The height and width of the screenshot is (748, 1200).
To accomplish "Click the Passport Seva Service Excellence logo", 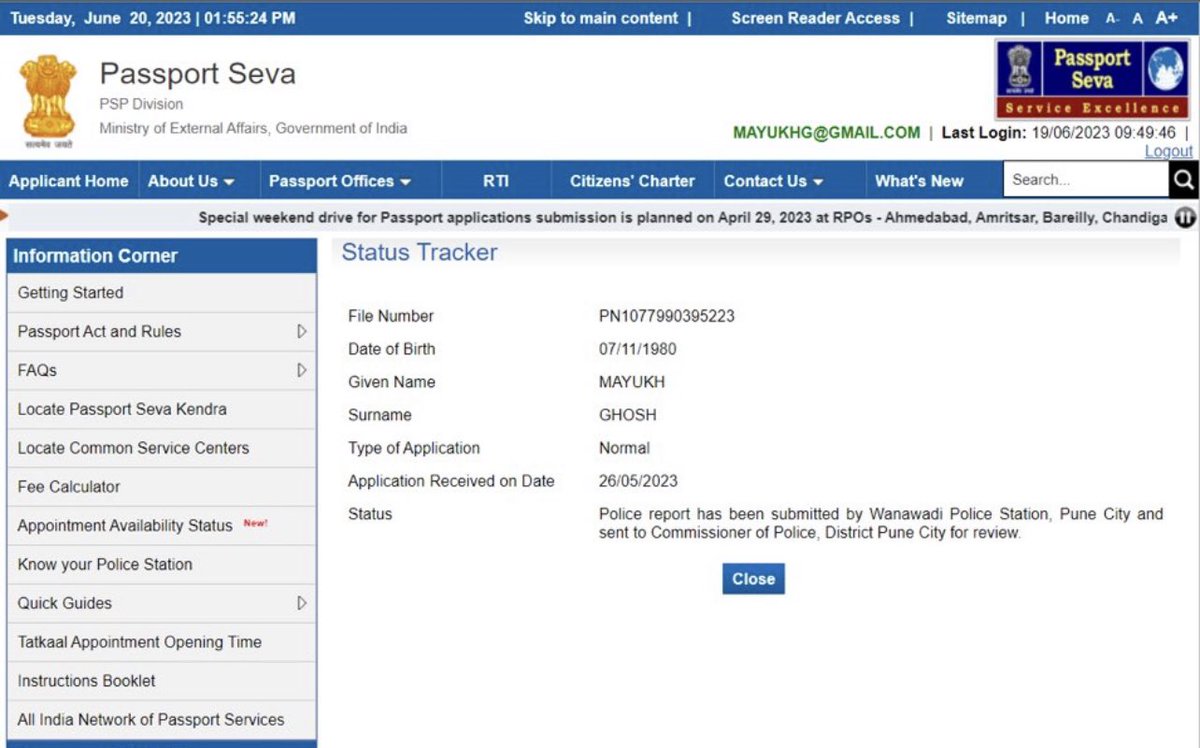I will coord(1092,80).
